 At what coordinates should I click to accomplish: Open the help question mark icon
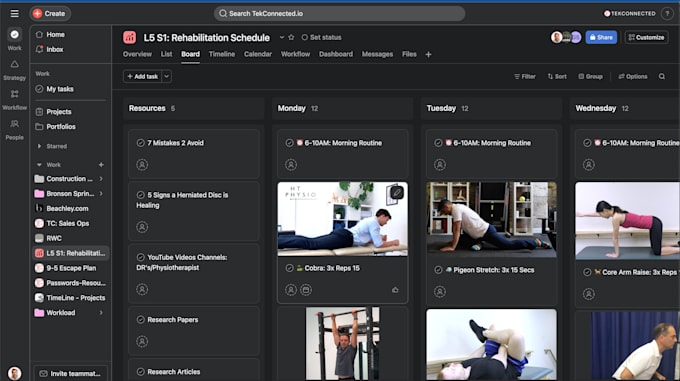pyautogui.click(x=667, y=13)
